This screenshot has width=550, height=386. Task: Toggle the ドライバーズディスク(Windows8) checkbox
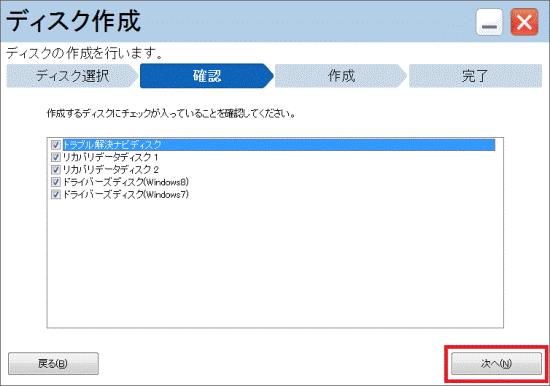coord(56,182)
